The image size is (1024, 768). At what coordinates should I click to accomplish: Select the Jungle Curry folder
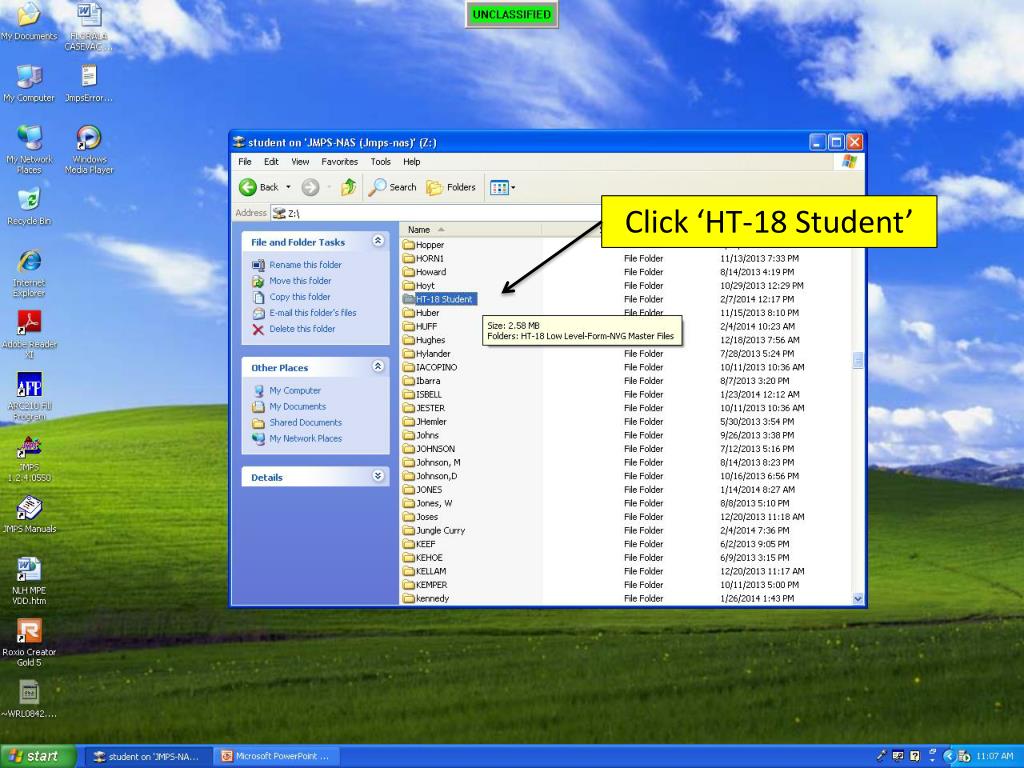(434, 530)
